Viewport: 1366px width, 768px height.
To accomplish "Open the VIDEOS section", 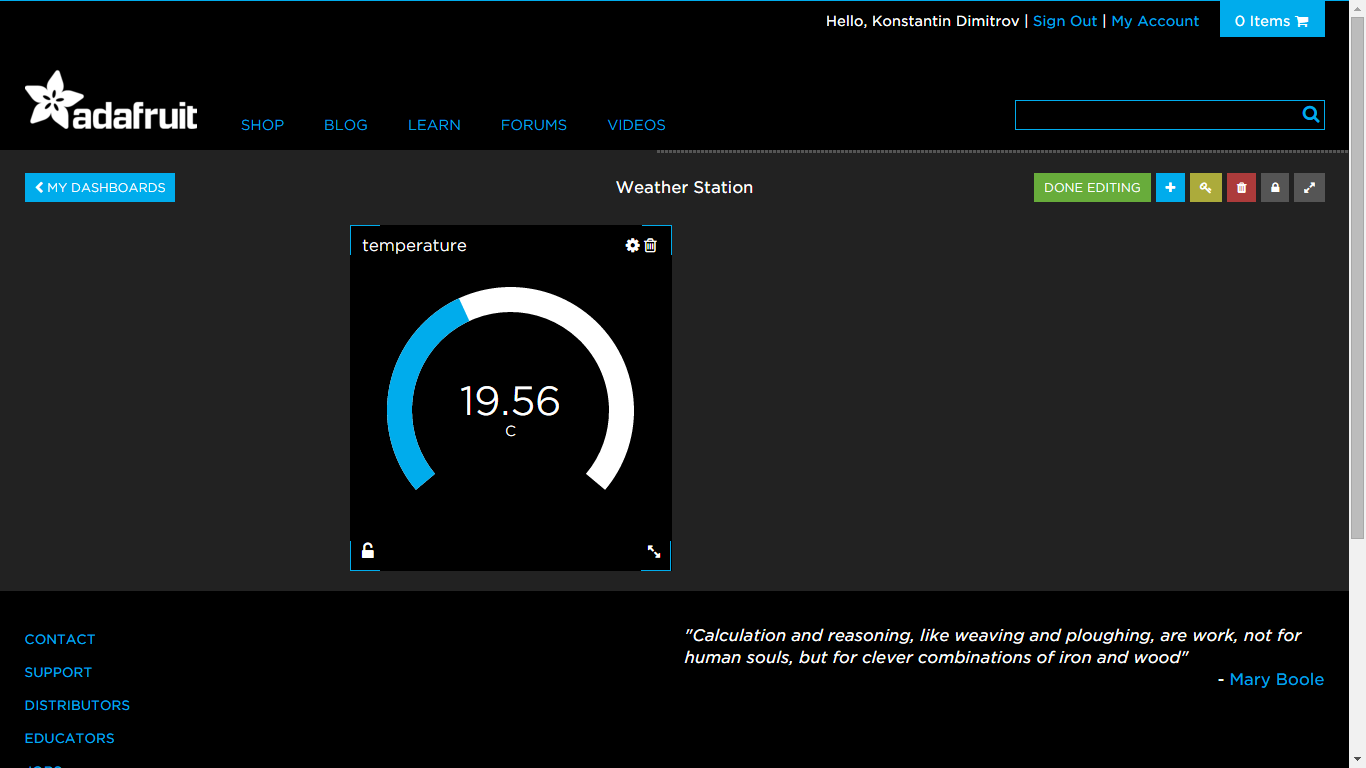I will pos(636,125).
